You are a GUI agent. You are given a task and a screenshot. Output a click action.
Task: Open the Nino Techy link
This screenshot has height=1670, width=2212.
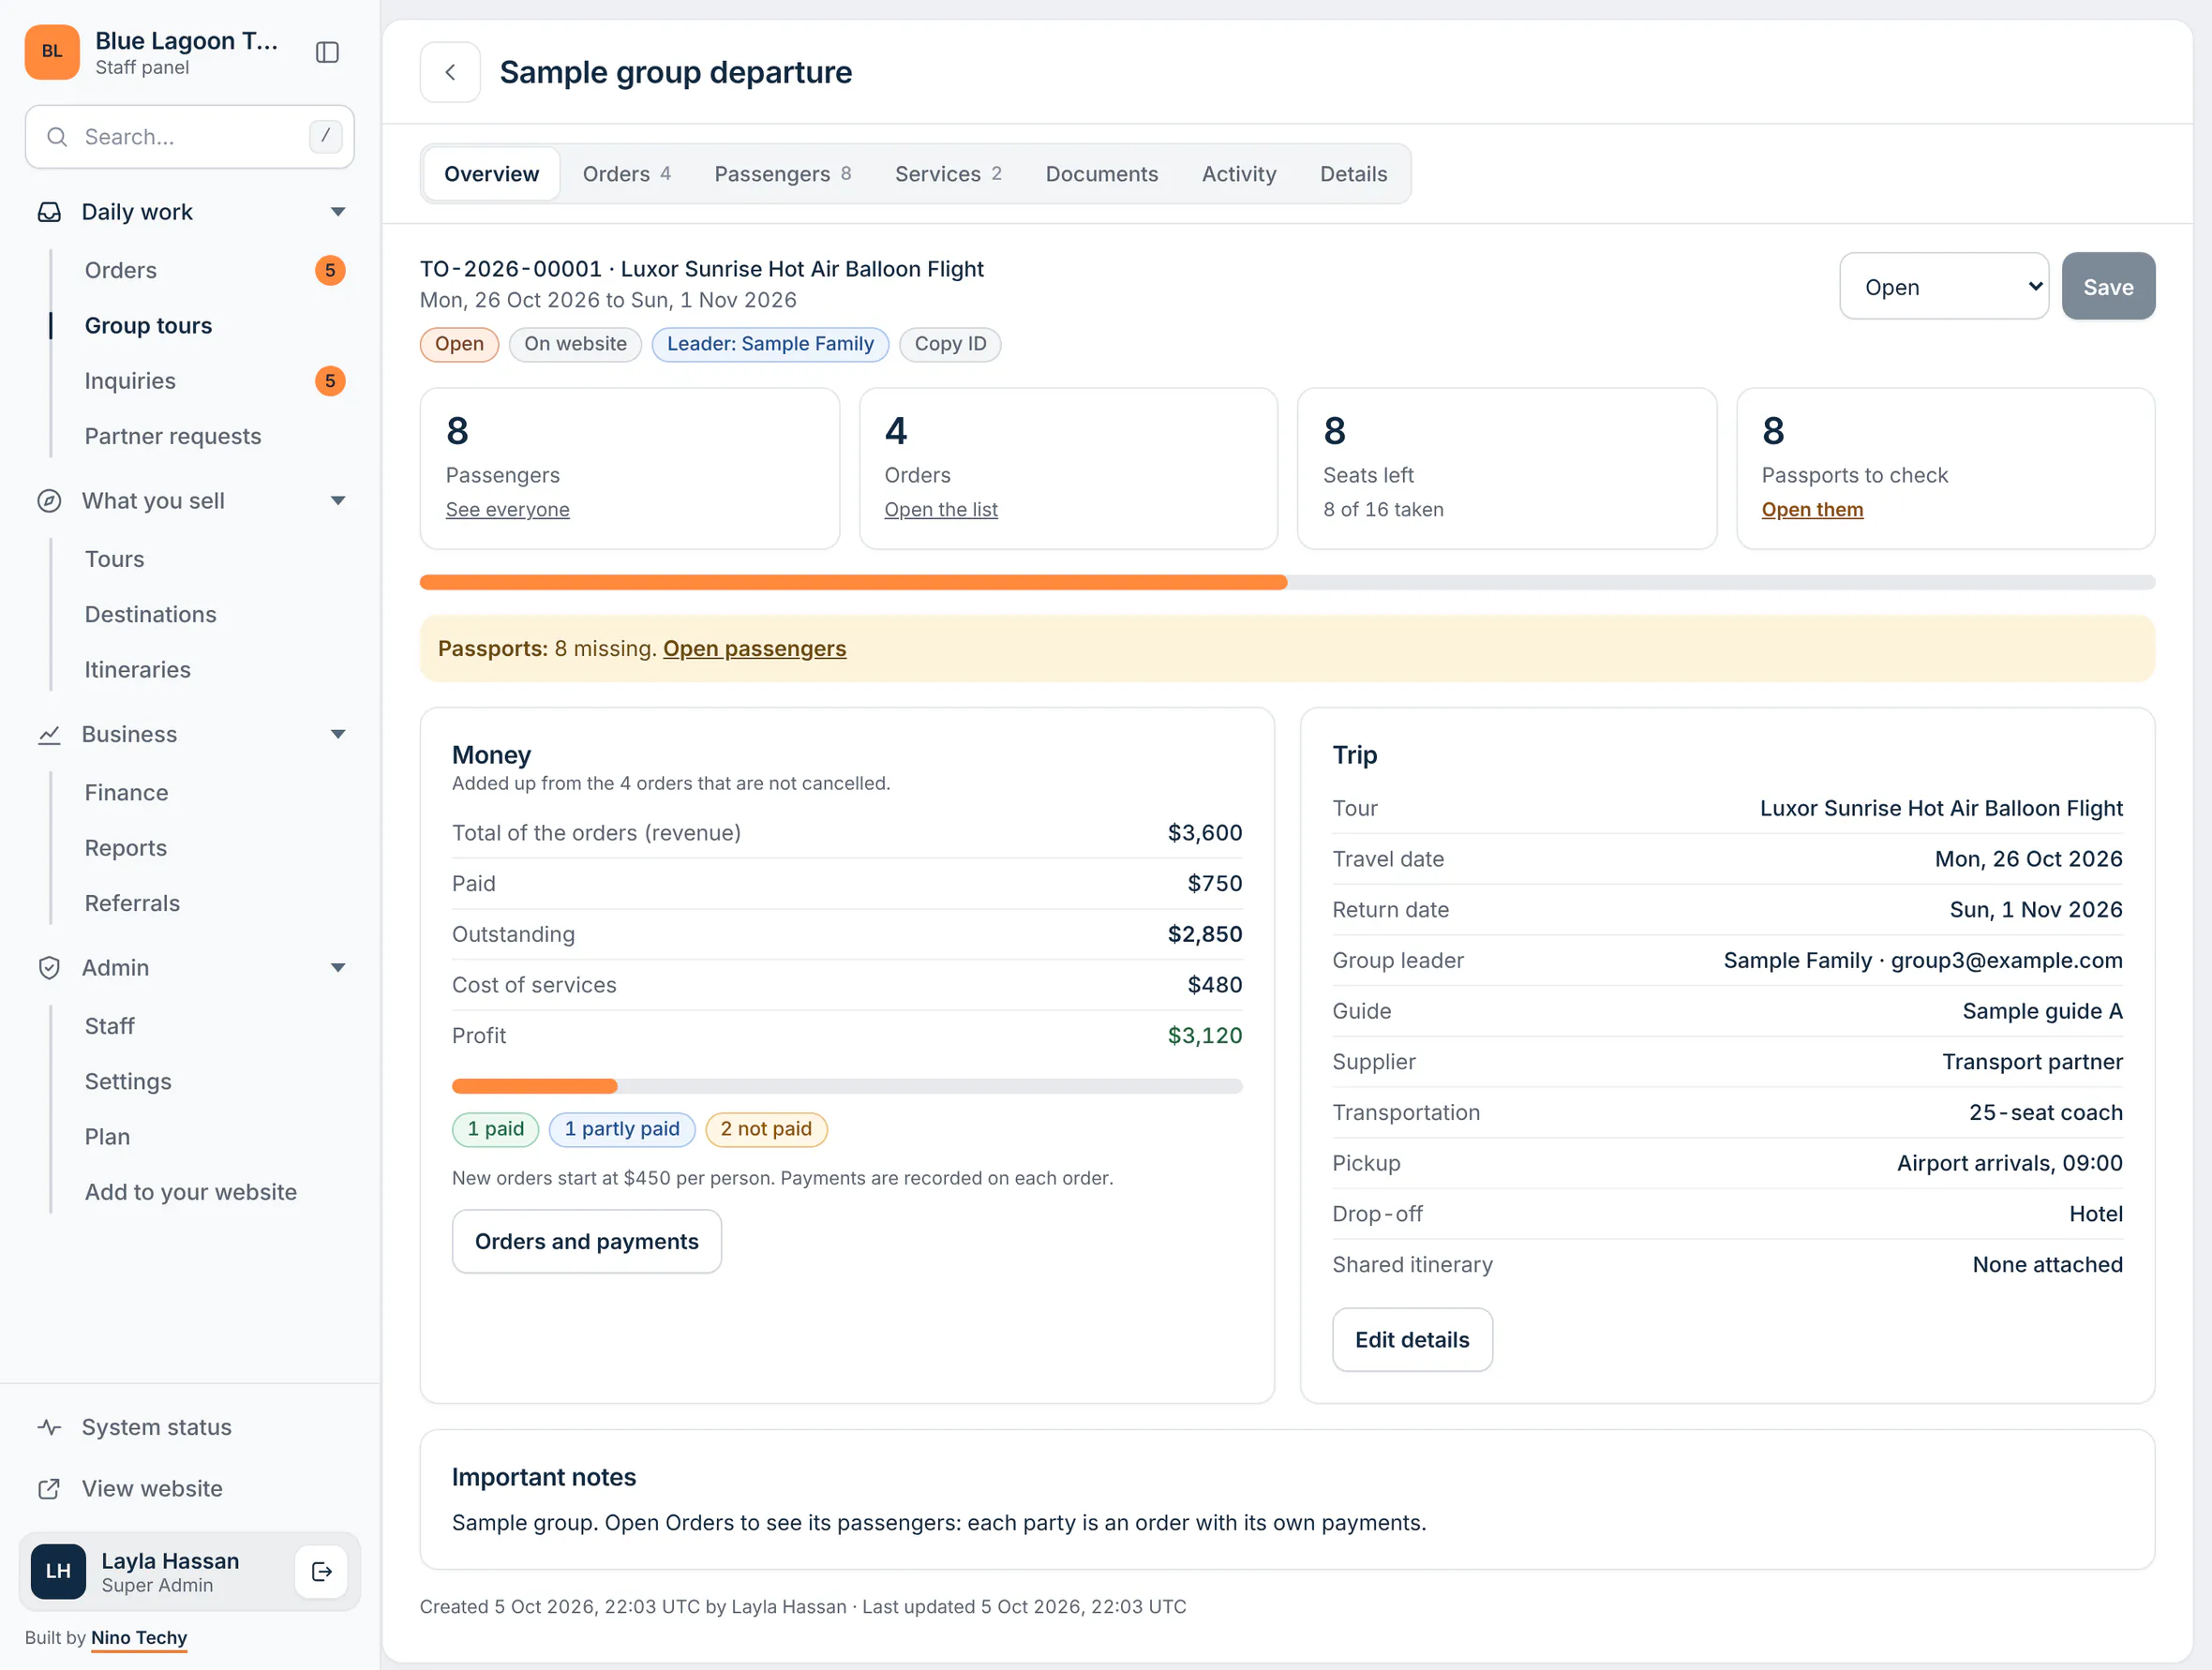coord(139,1638)
